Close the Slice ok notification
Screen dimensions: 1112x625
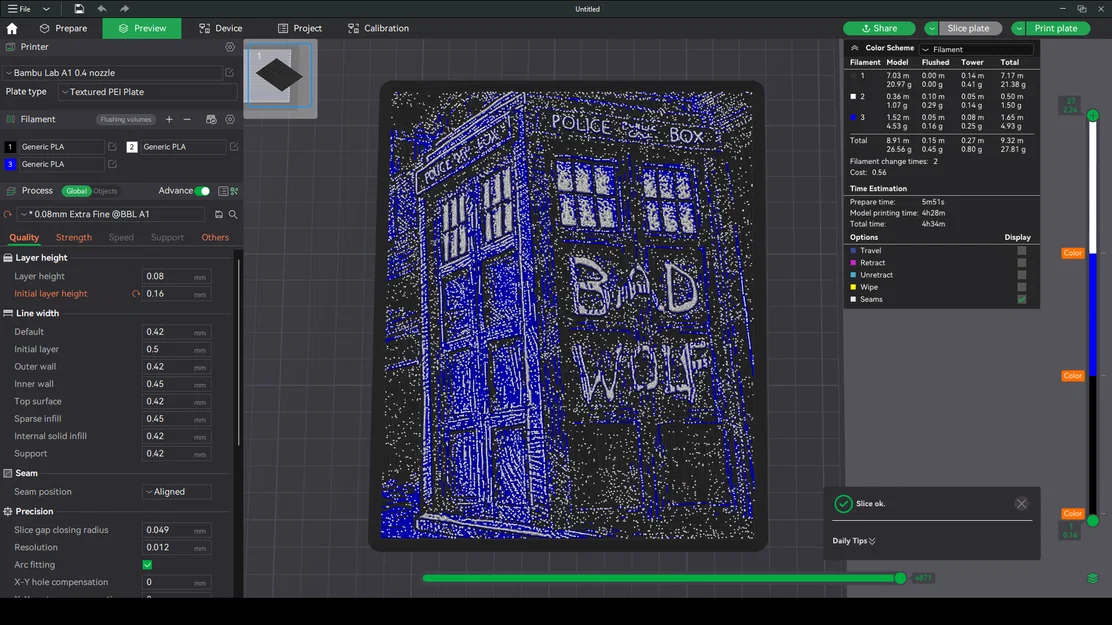point(1021,504)
